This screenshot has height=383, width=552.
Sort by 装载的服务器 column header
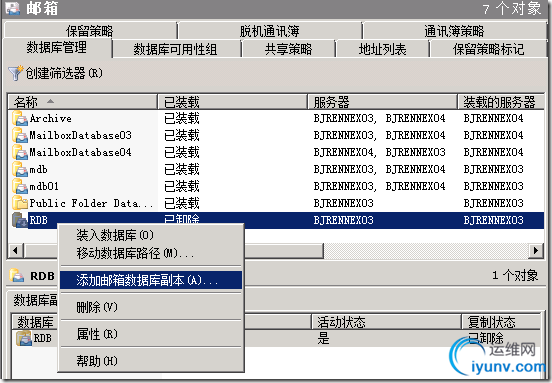(500, 102)
